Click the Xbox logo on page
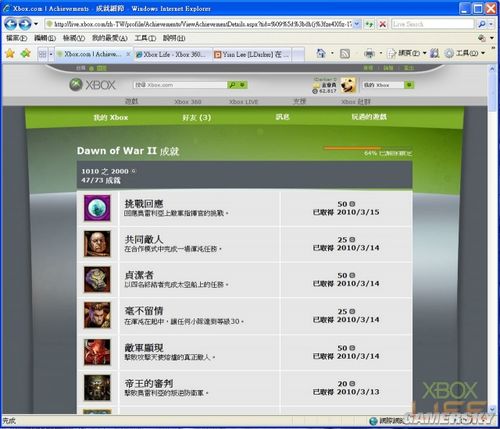The width and height of the screenshot is (500, 429). tap(92, 85)
